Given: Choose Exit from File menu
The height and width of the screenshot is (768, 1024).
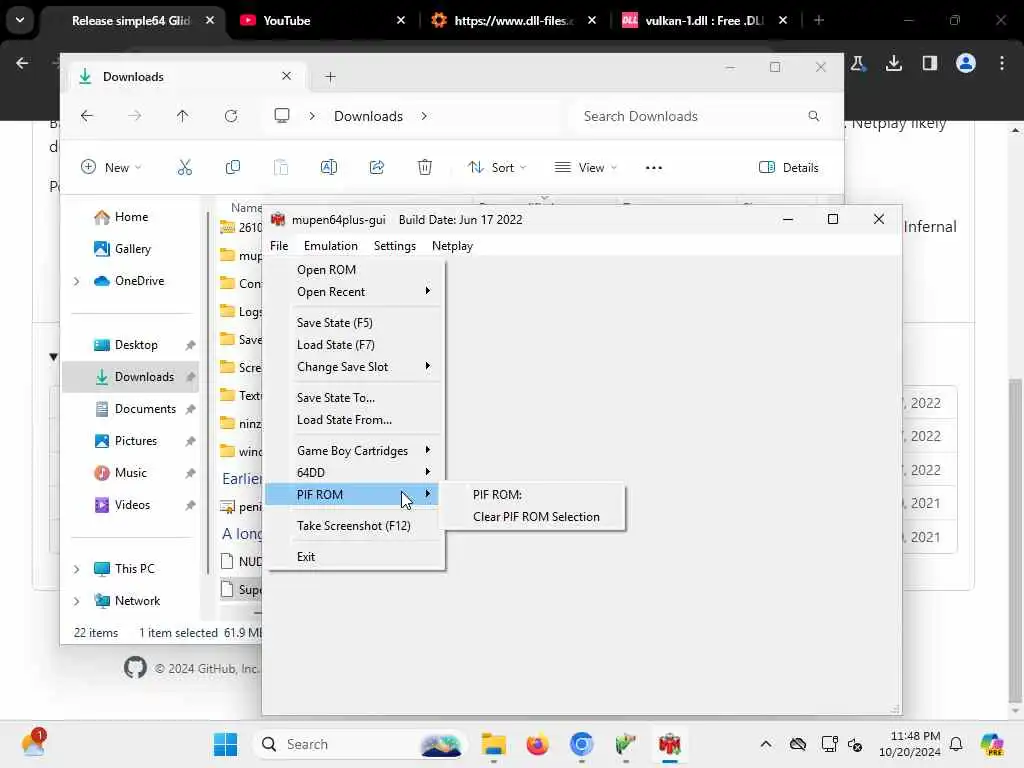Looking at the screenshot, I should point(356,556).
